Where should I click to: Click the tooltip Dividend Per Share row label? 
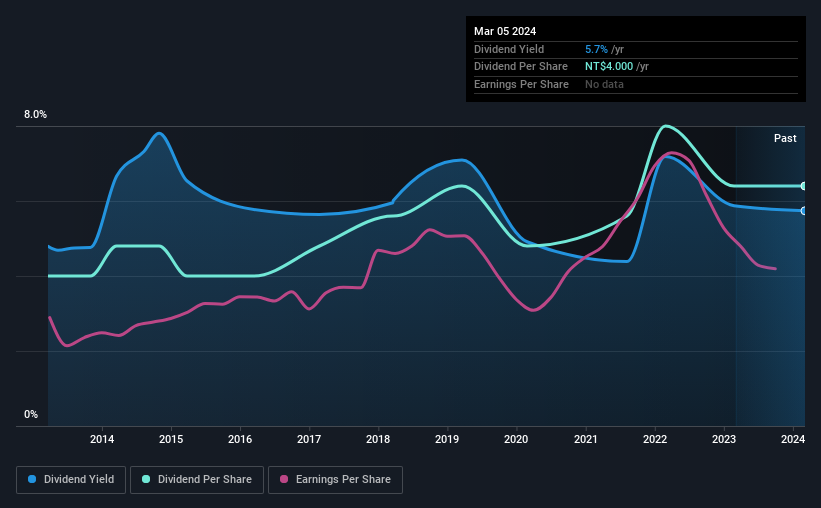pyautogui.click(x=521, y=67)
